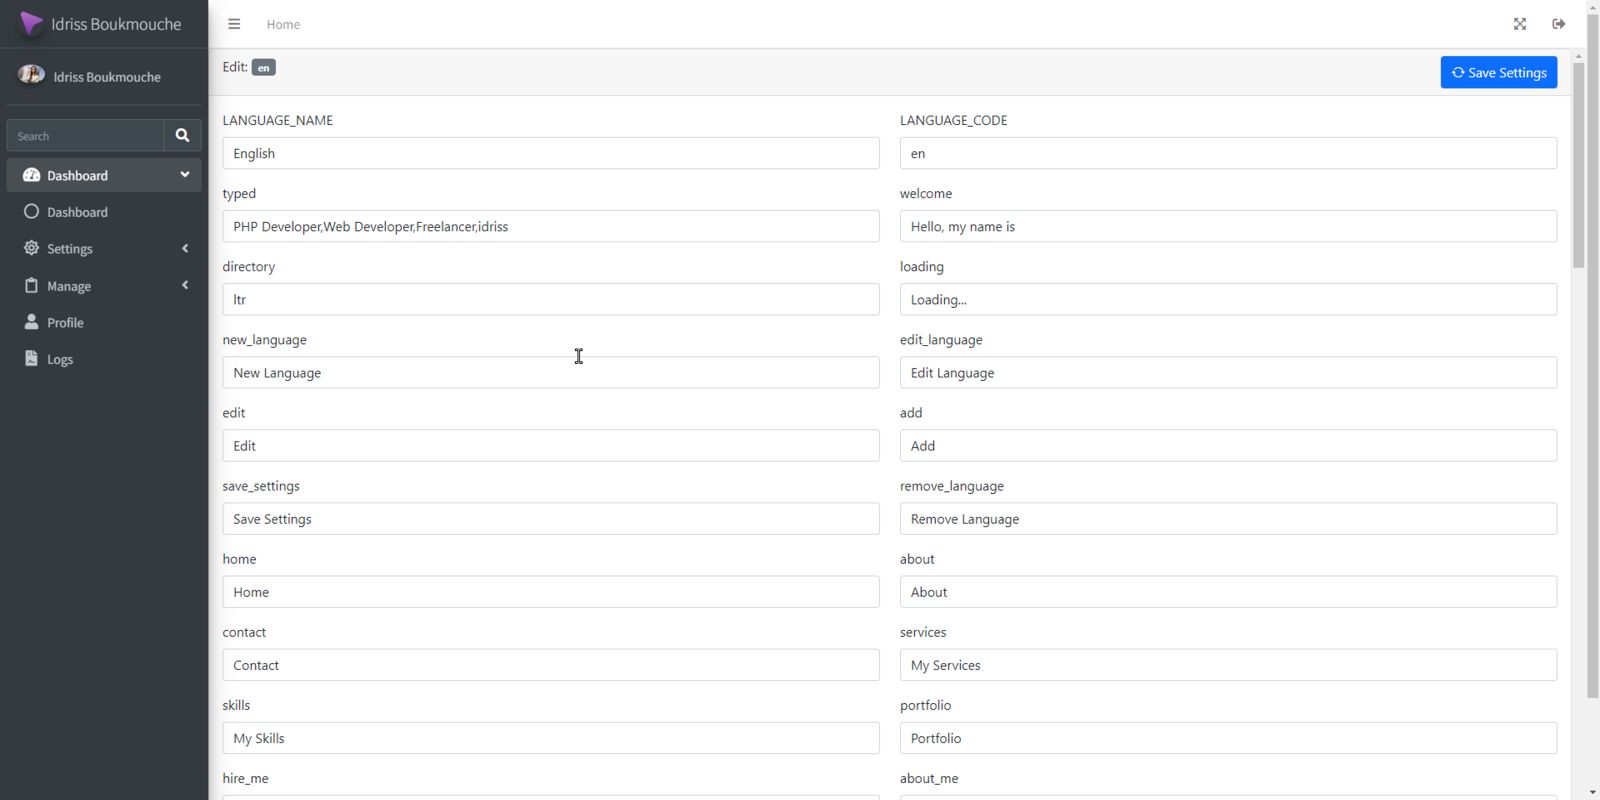Viewport: 1600px width, 800px height.
Task: Open the Logs page from sidebar
Action: click(x=60, y=360)
